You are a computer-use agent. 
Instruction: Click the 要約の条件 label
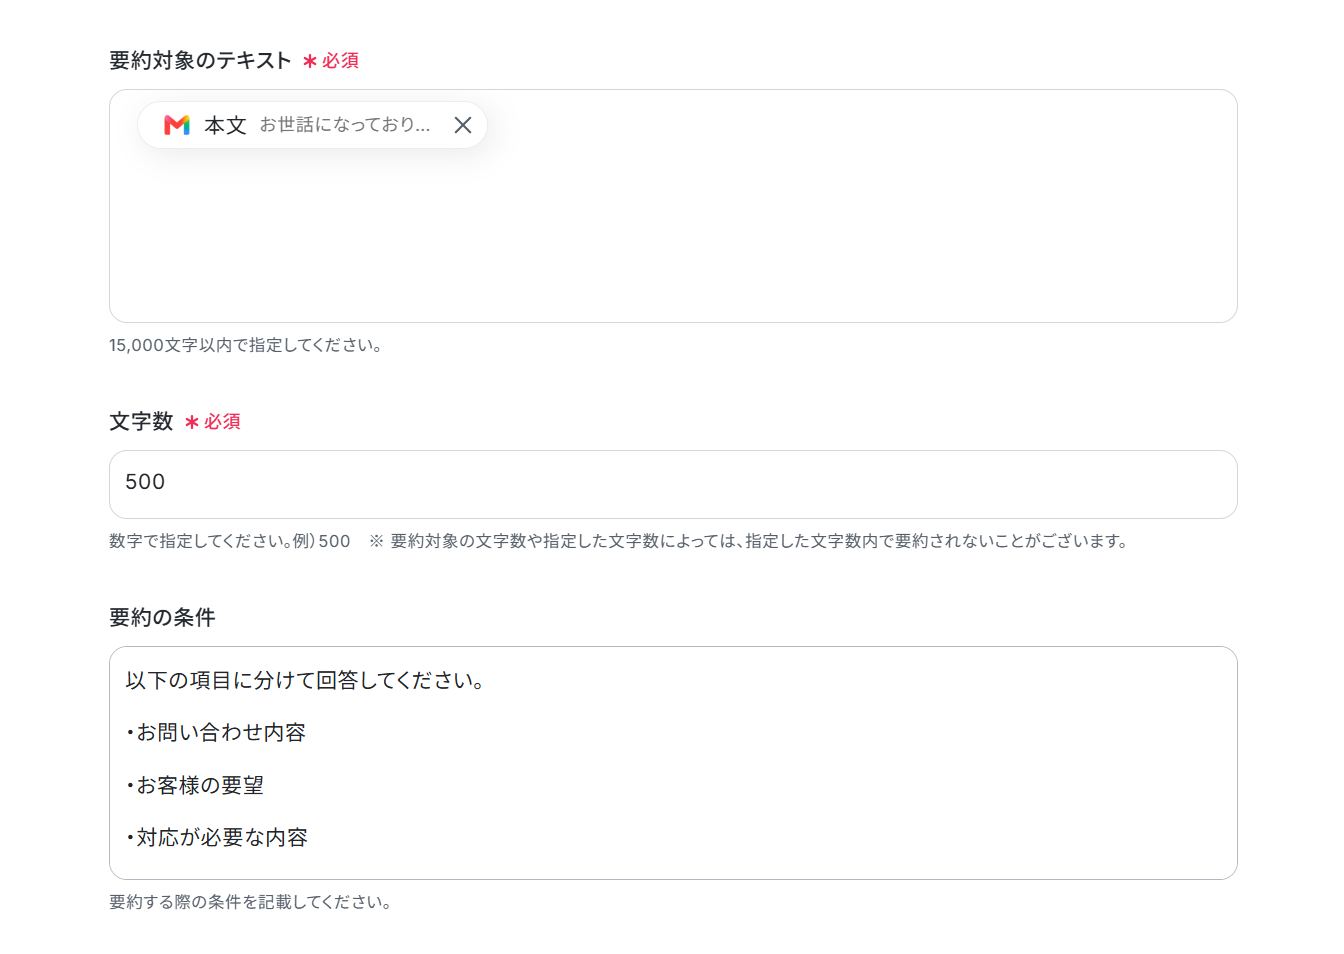(x=162, y=618)
